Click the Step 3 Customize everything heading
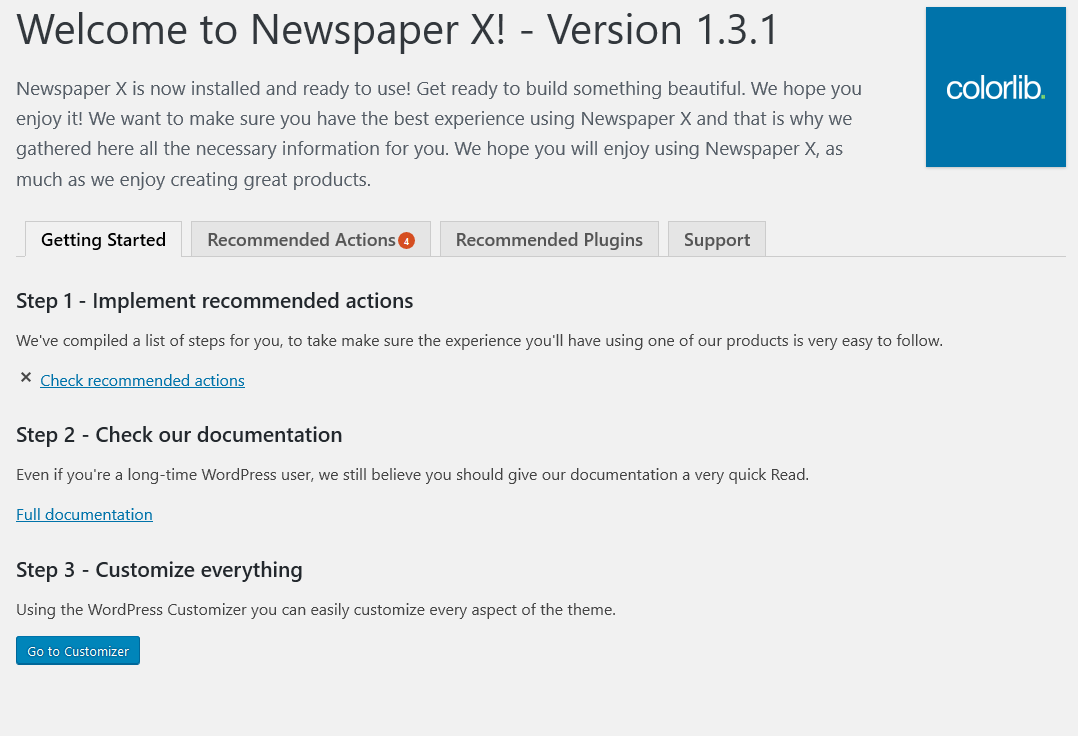Screen dimensions: 1078x736 click(x=159, y=570)
